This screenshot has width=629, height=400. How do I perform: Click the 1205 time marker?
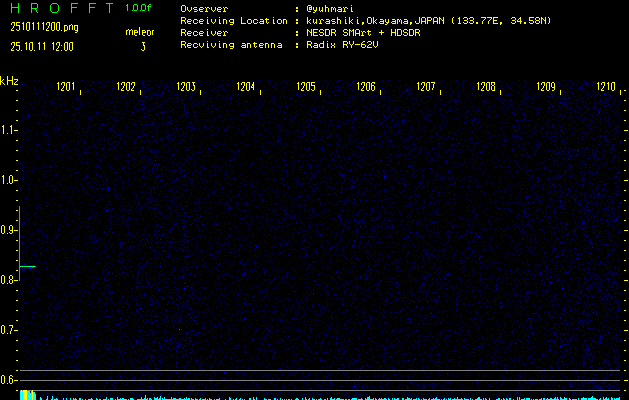point(306,87)
